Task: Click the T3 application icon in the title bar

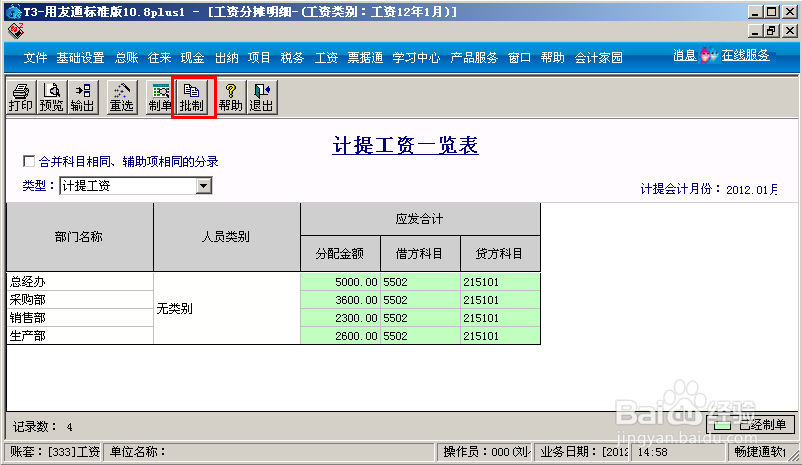Action: [13, 11]
